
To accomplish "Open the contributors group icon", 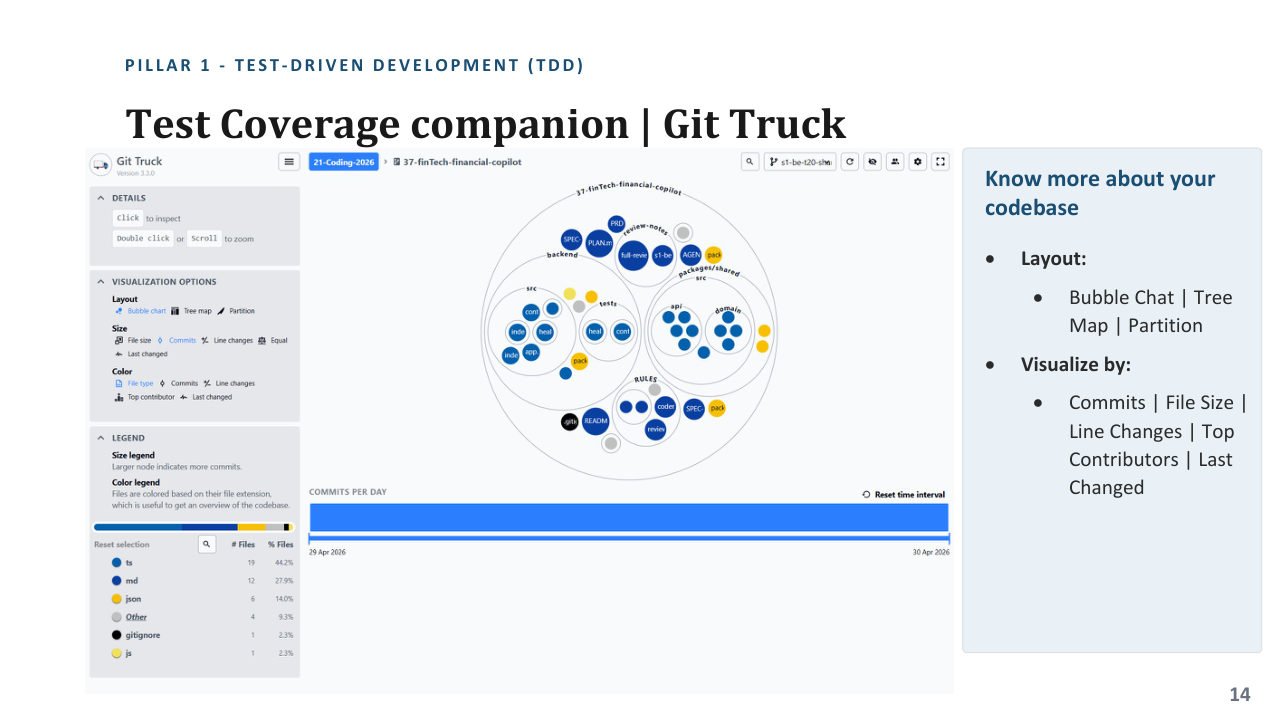I will (x=895, y=161).
